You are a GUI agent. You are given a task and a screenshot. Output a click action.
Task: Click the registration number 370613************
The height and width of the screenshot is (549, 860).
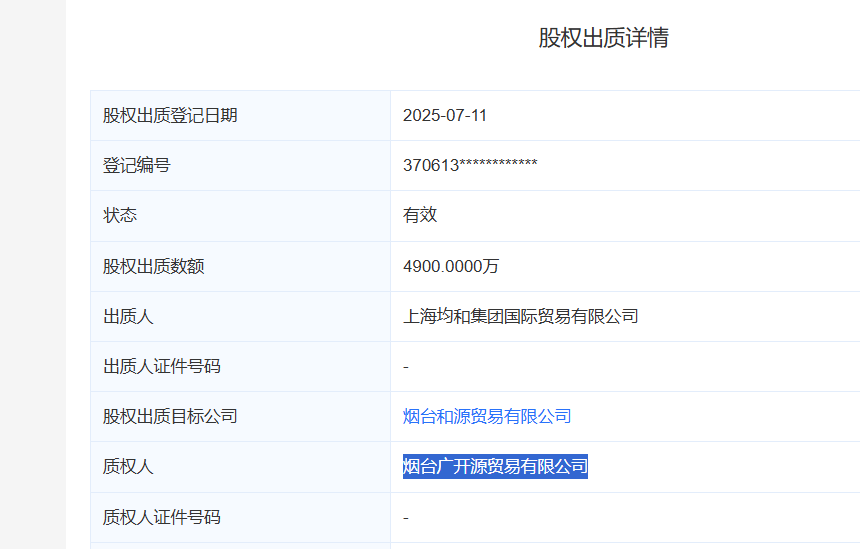point(470,165)
